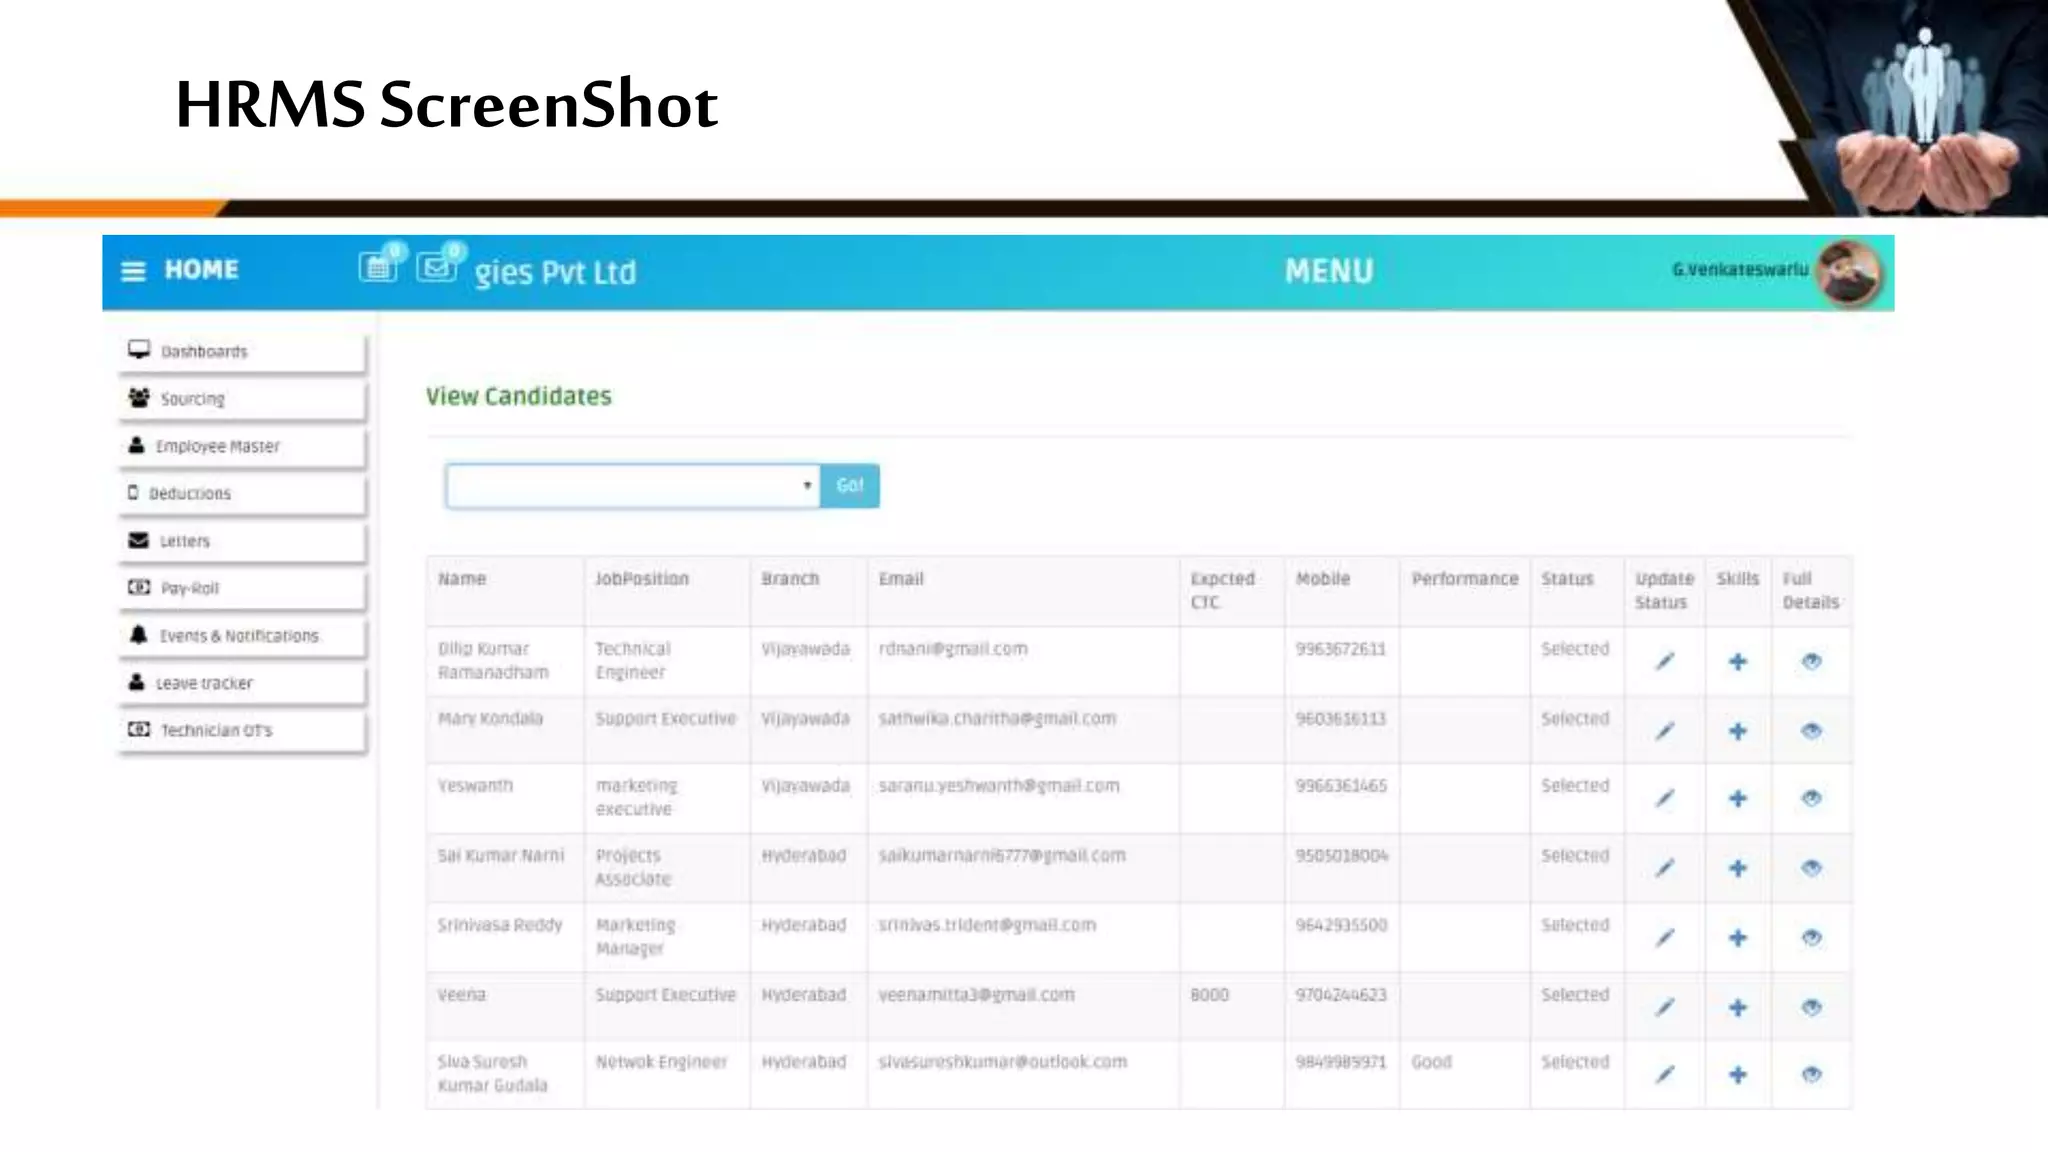Viewport: 2048px width, 1152px height.
Task: Click the MENU link in header
Action: (1328, 271)
